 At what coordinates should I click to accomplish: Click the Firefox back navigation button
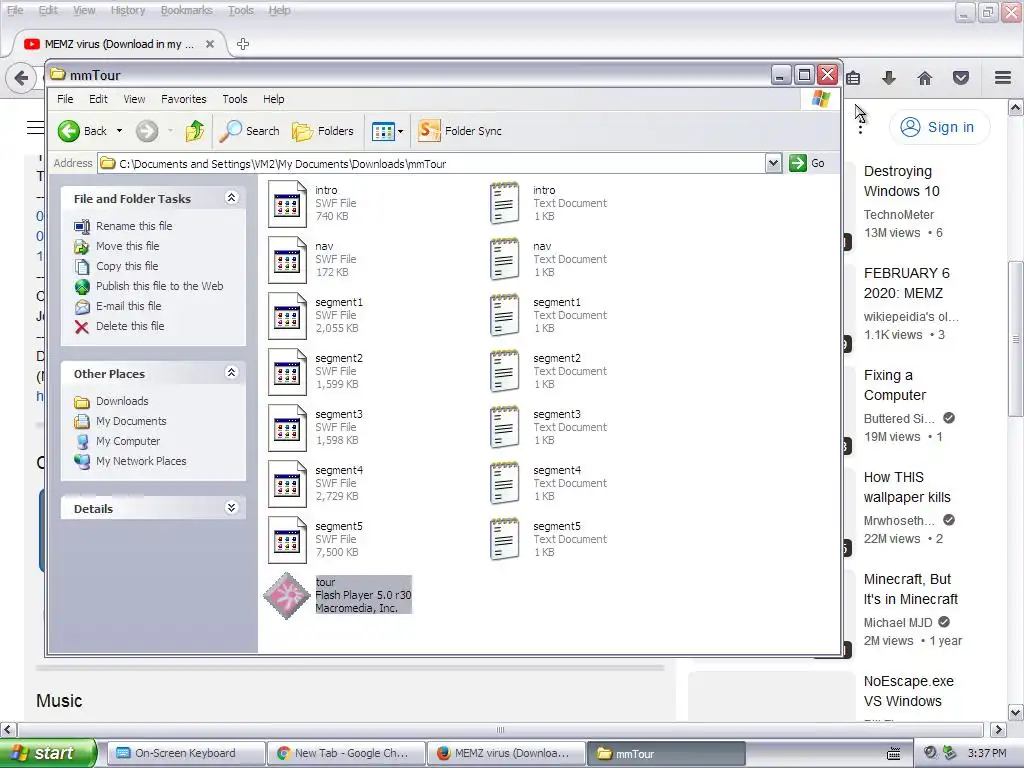(x=21, y=78)
